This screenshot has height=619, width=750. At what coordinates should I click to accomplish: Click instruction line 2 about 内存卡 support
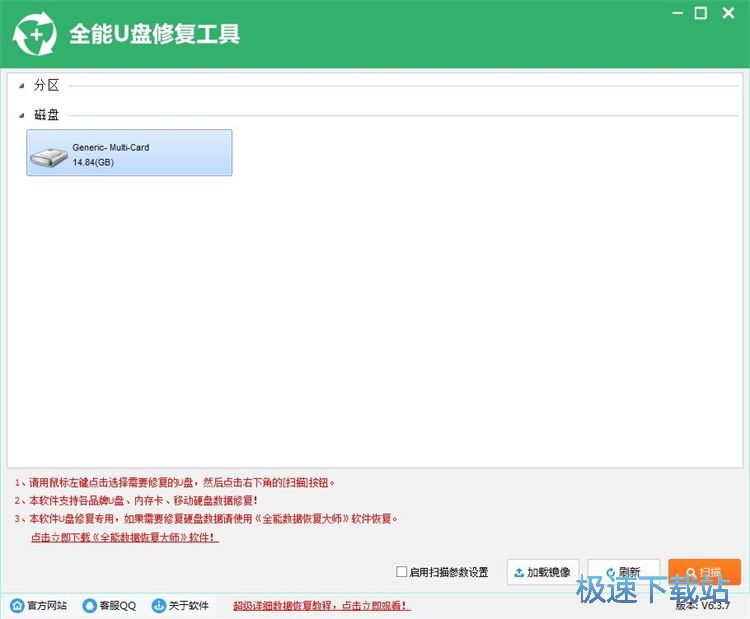point(136,501)
